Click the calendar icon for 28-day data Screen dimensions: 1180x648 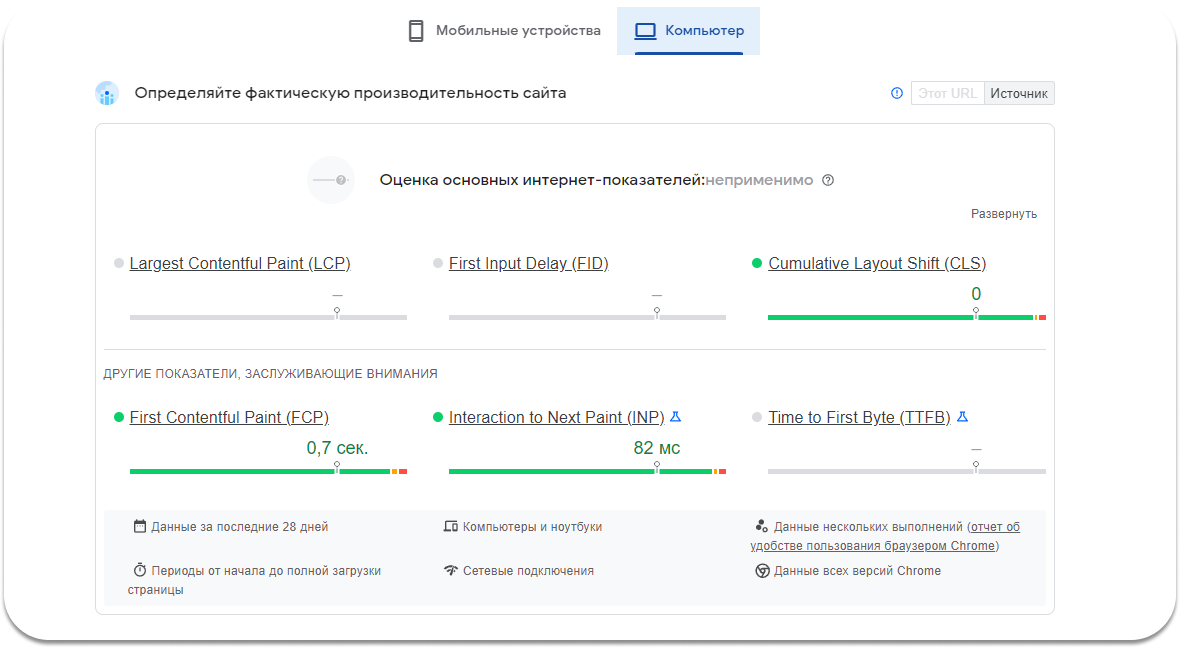pyautogui.click(x=140, y=526)
